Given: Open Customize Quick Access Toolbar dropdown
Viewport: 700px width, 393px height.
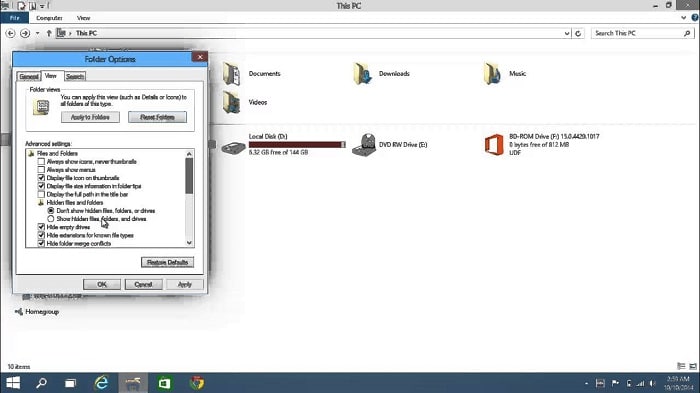Looking at the screenshot, I should [42, 5].
